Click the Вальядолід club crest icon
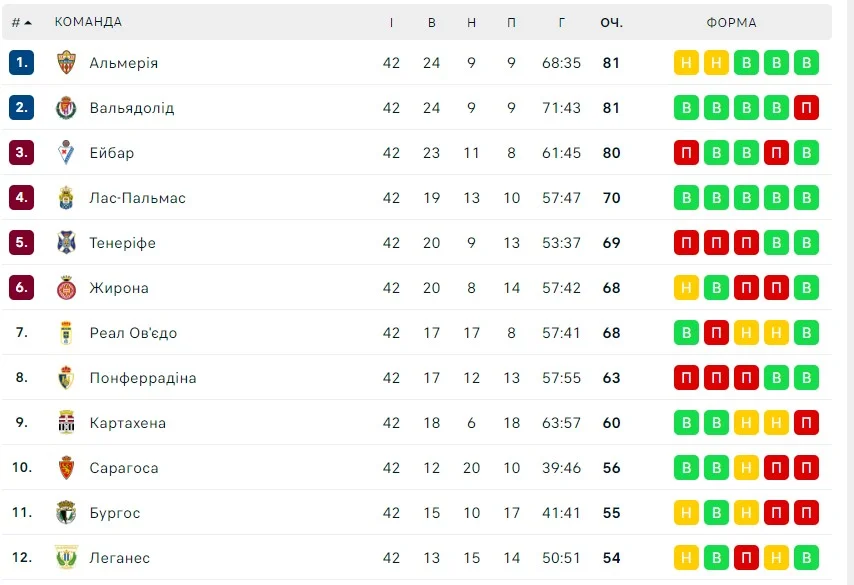This screenshot has height=585, width=854. [x=66, y=107]
